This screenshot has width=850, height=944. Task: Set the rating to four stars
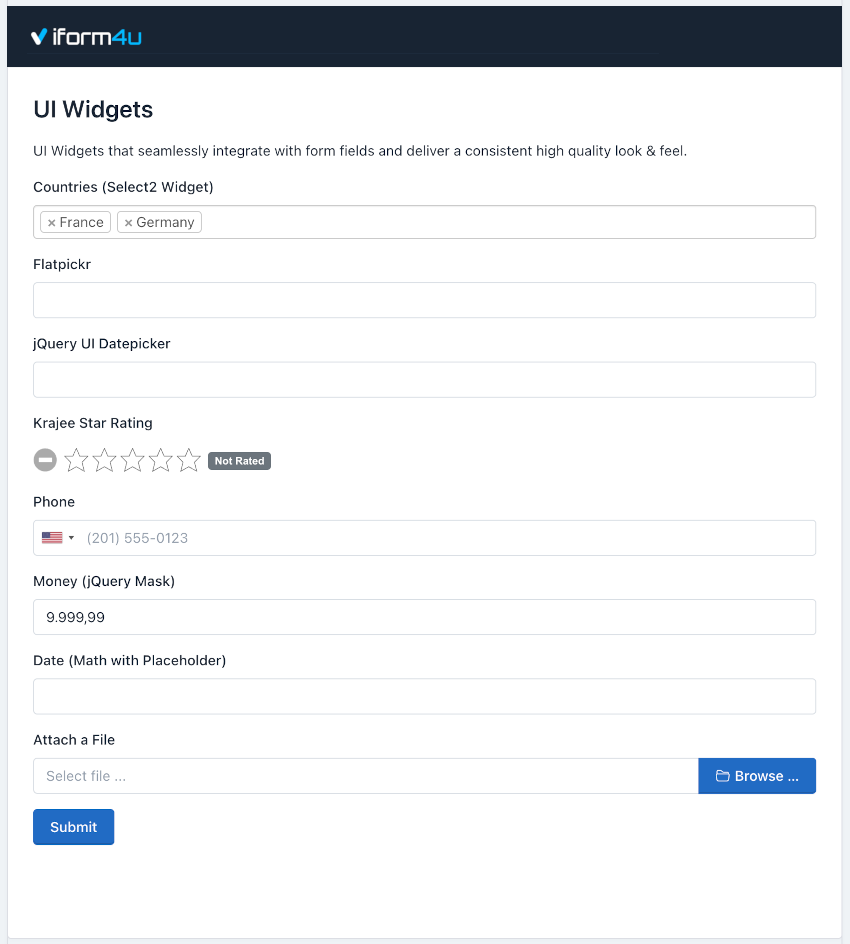click(x=160, y=460)
